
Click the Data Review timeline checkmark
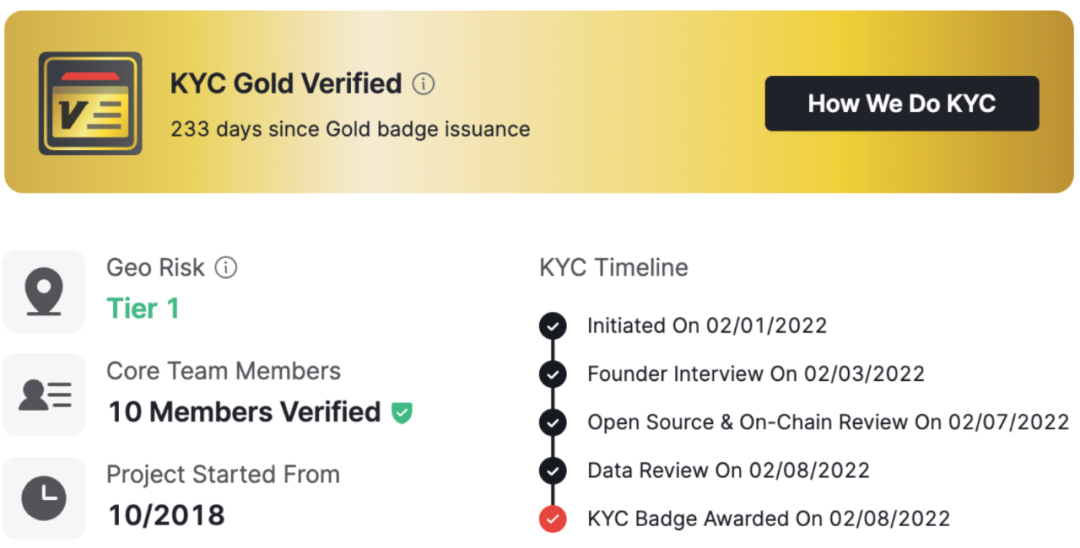552,470
